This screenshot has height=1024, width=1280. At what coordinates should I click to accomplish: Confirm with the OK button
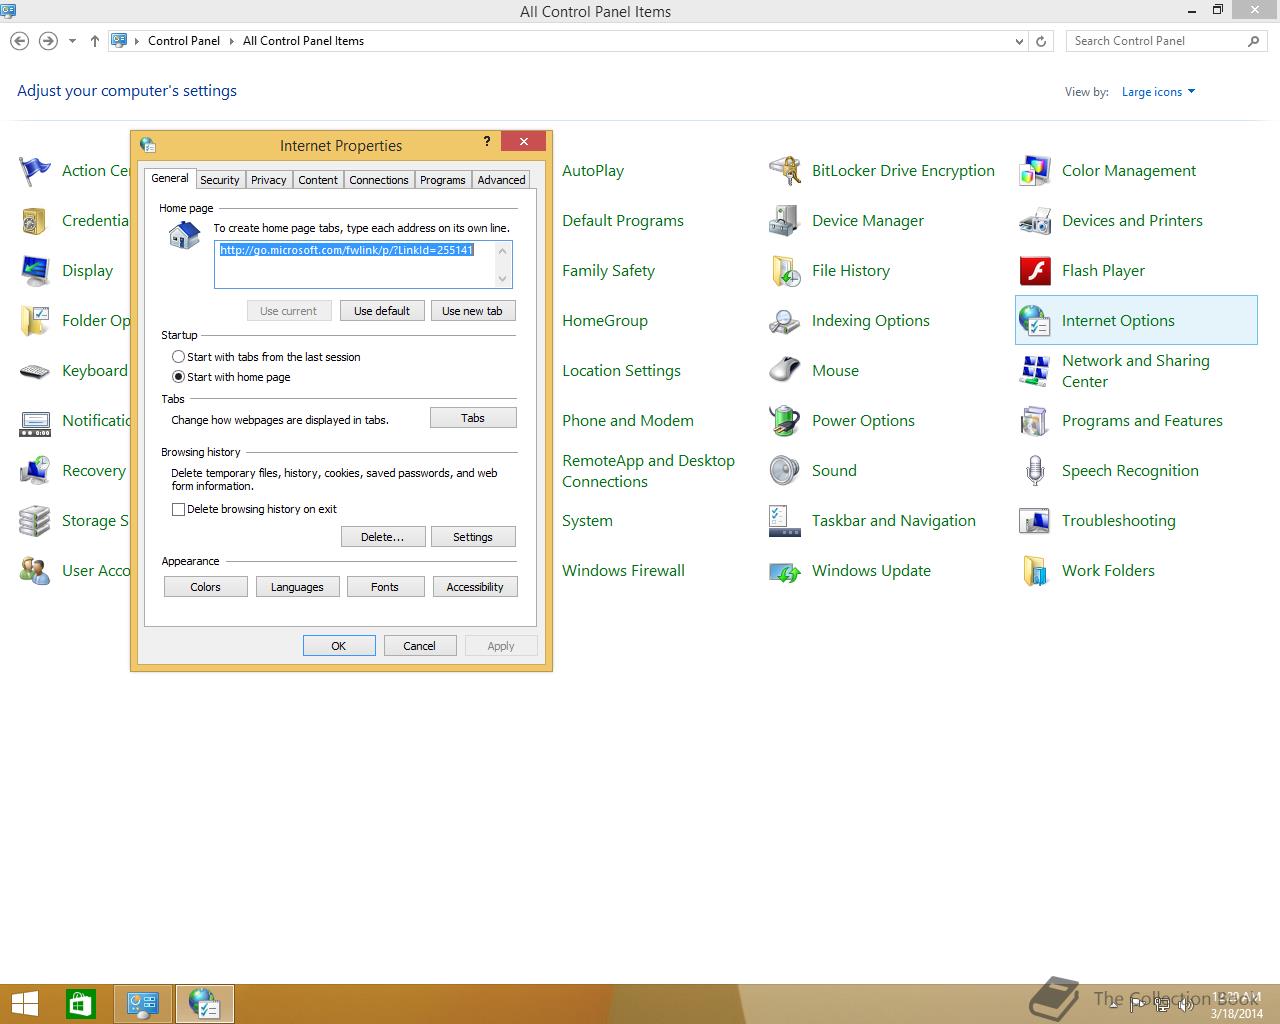tap(339, 646)
